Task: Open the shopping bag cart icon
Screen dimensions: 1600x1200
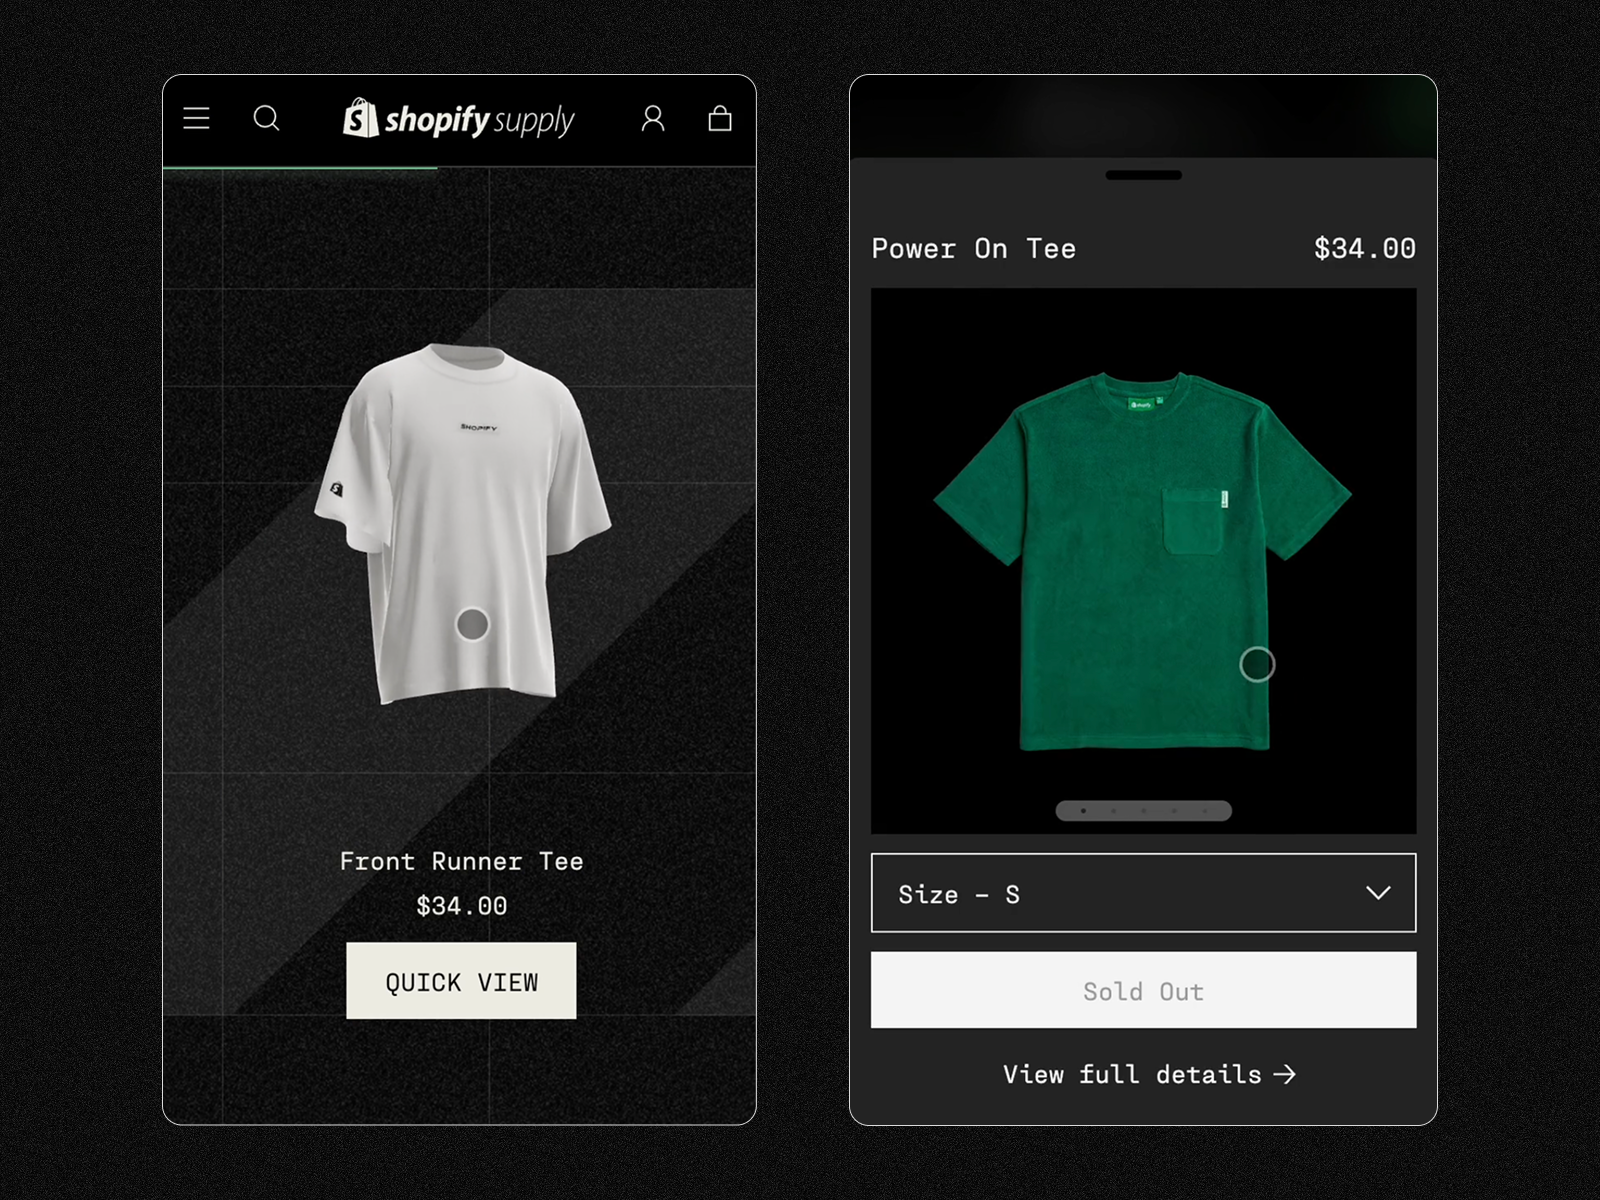Action: click(x=720, y=119)
